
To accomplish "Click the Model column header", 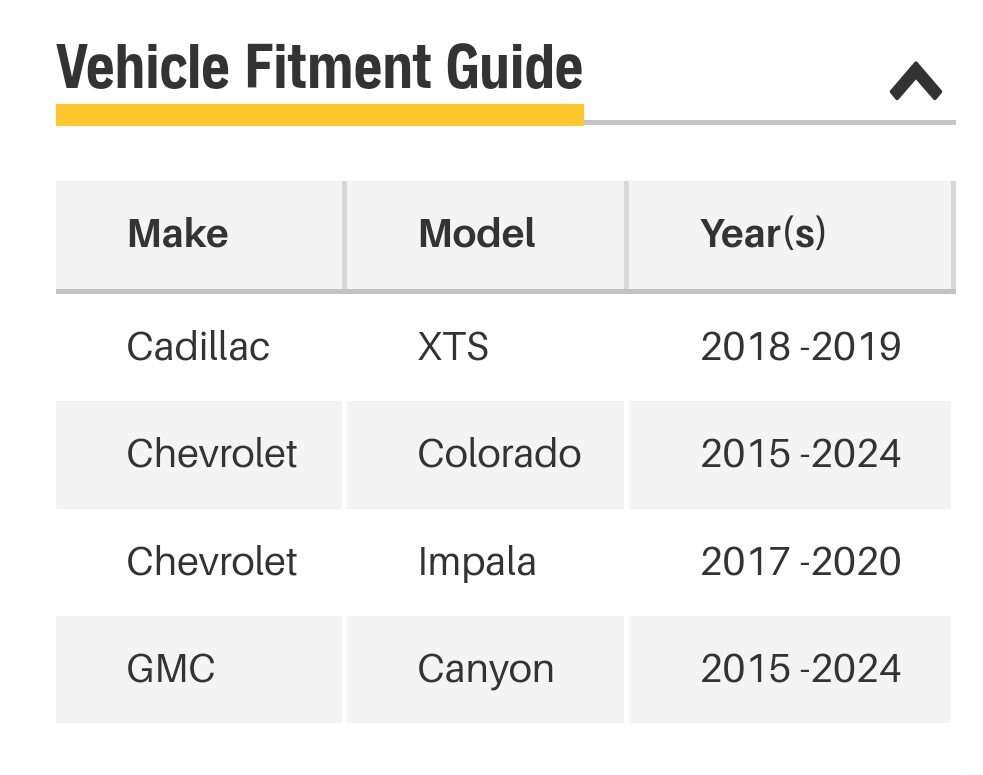I will tap(477, 234).
